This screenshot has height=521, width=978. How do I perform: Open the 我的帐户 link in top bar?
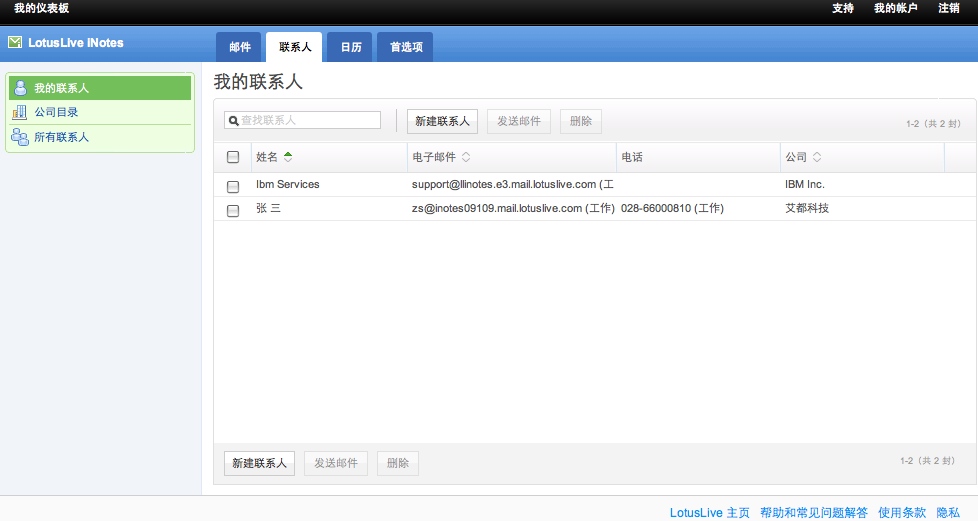tap(895, 8)
